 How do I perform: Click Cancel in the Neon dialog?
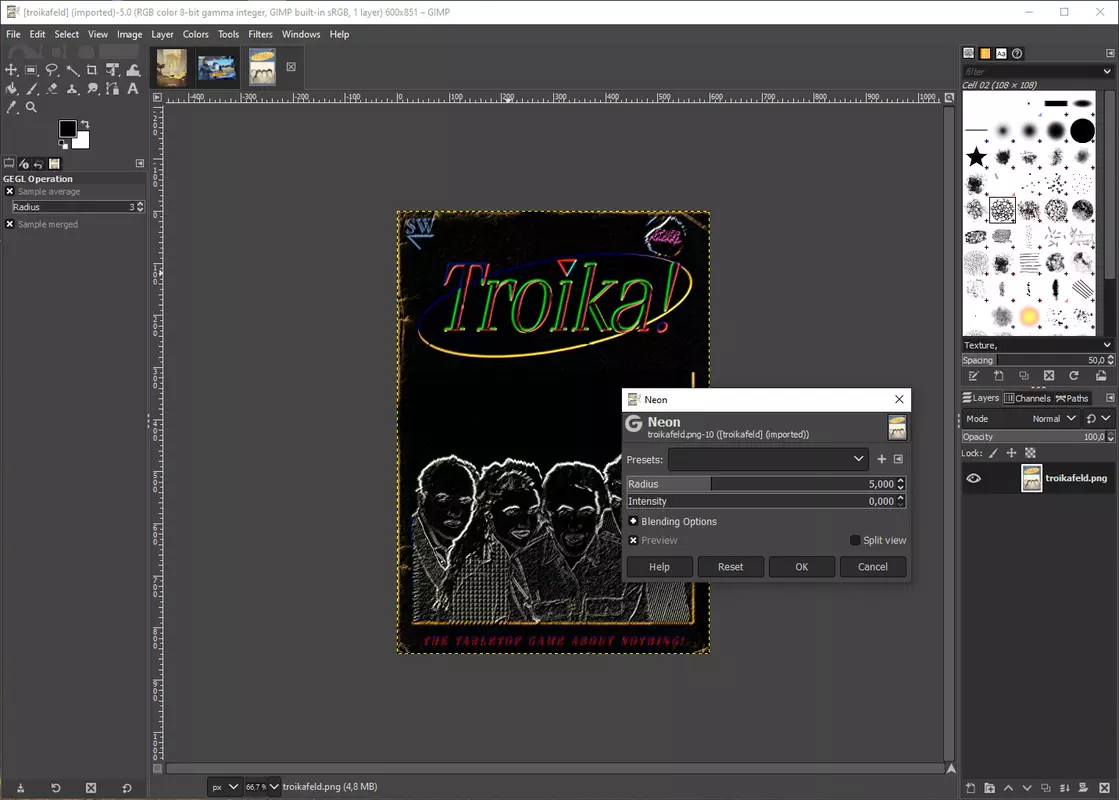pos(873,567)
